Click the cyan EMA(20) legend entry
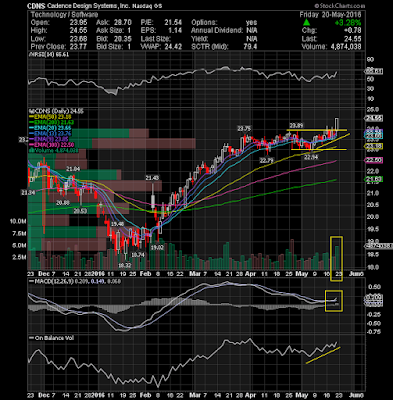 [51, 128]
